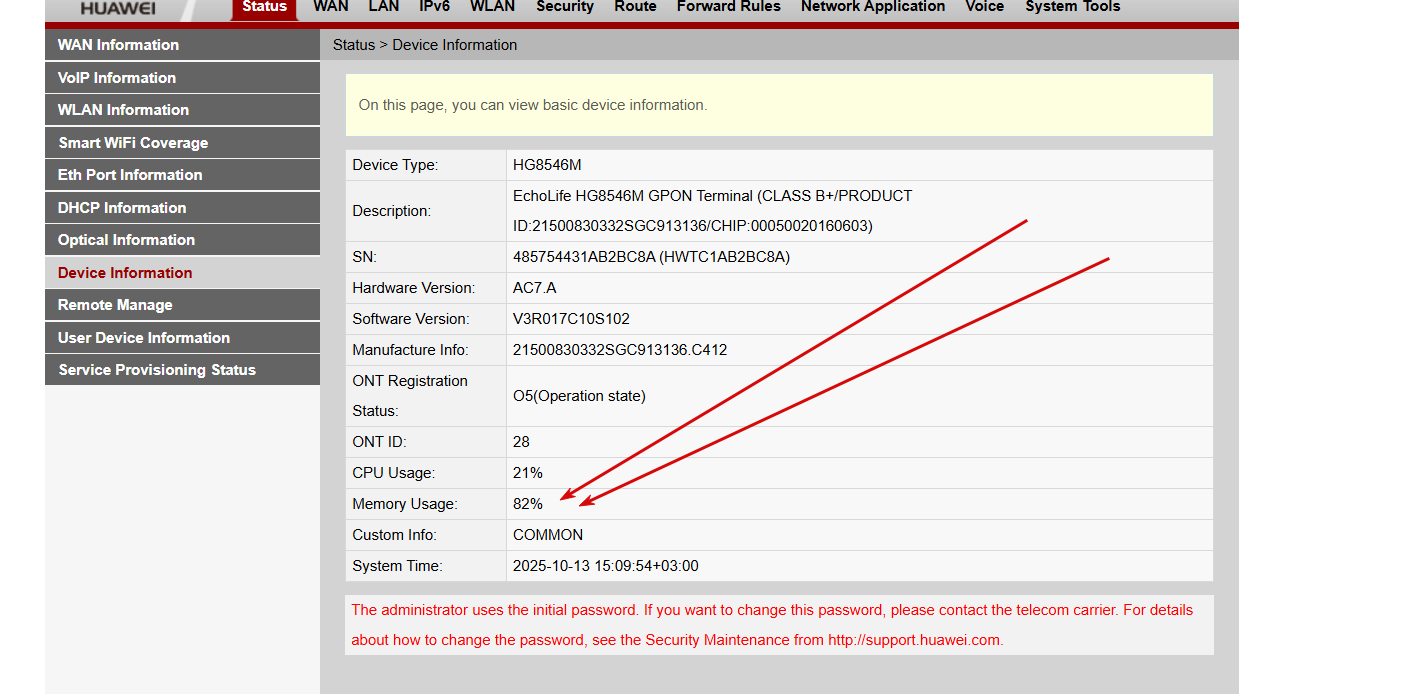
Task: Open User Device Information page
Action: coord(182,338)
